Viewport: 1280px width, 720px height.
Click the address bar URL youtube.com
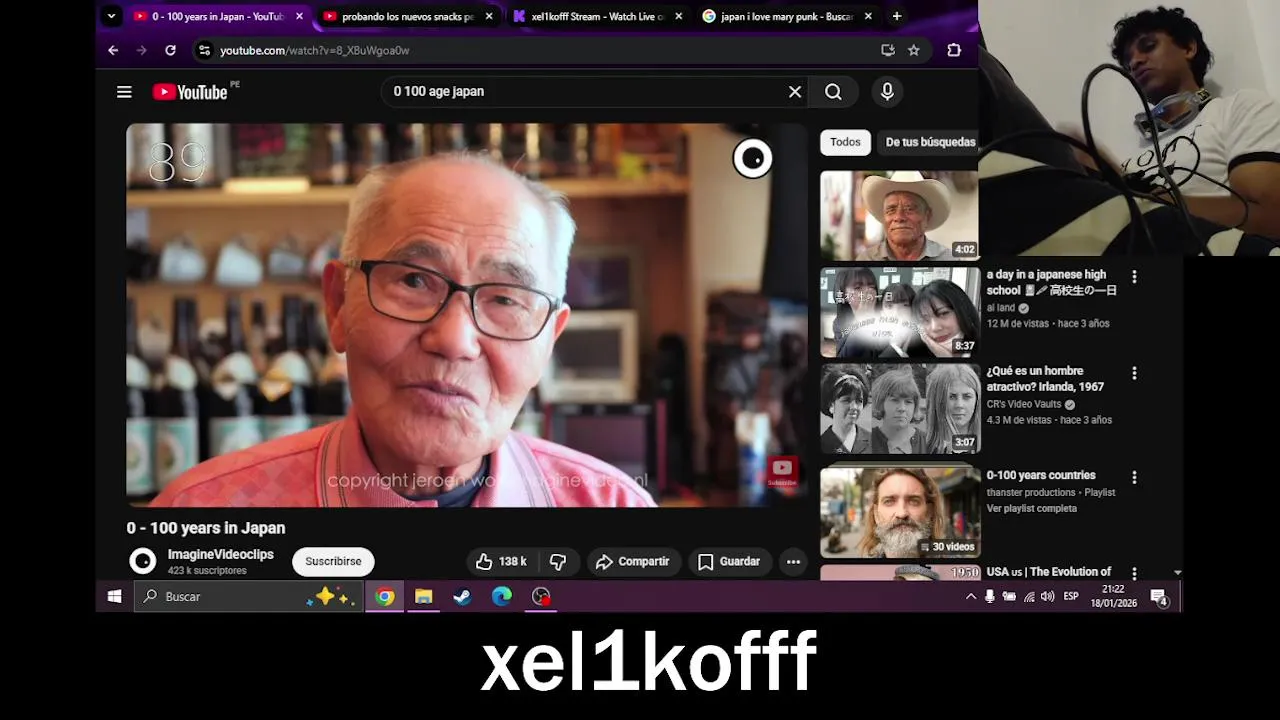point(315,50)
